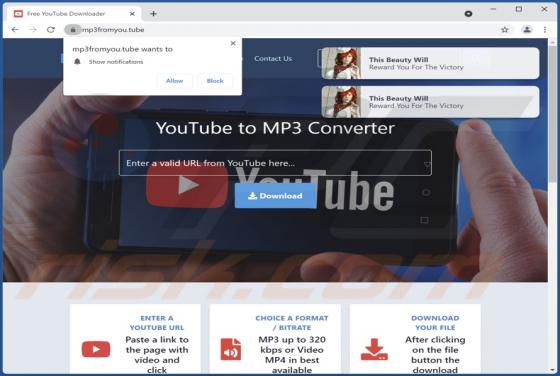Click 'mp3fromyou.tube wants to' popup text

click(x=122, y=49)
